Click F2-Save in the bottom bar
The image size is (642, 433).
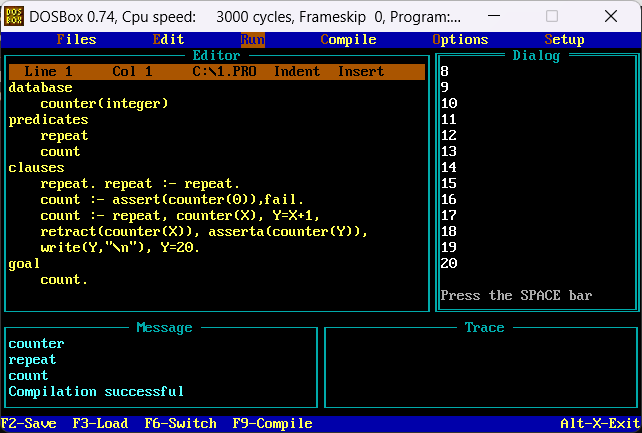pyautogui.click(x=29, y=423)
